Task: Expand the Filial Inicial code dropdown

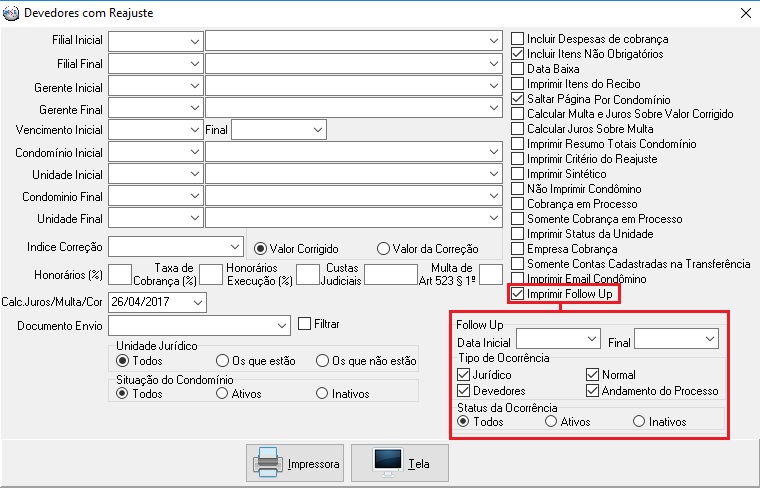Action: click(193, 40)
